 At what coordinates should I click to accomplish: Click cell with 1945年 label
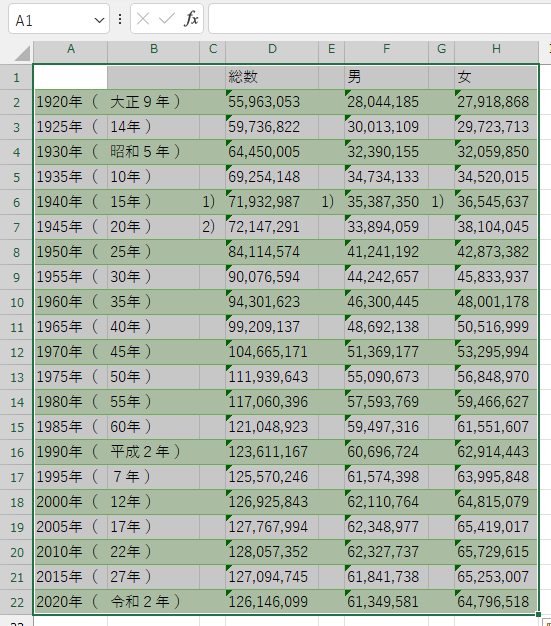point(70,227)
